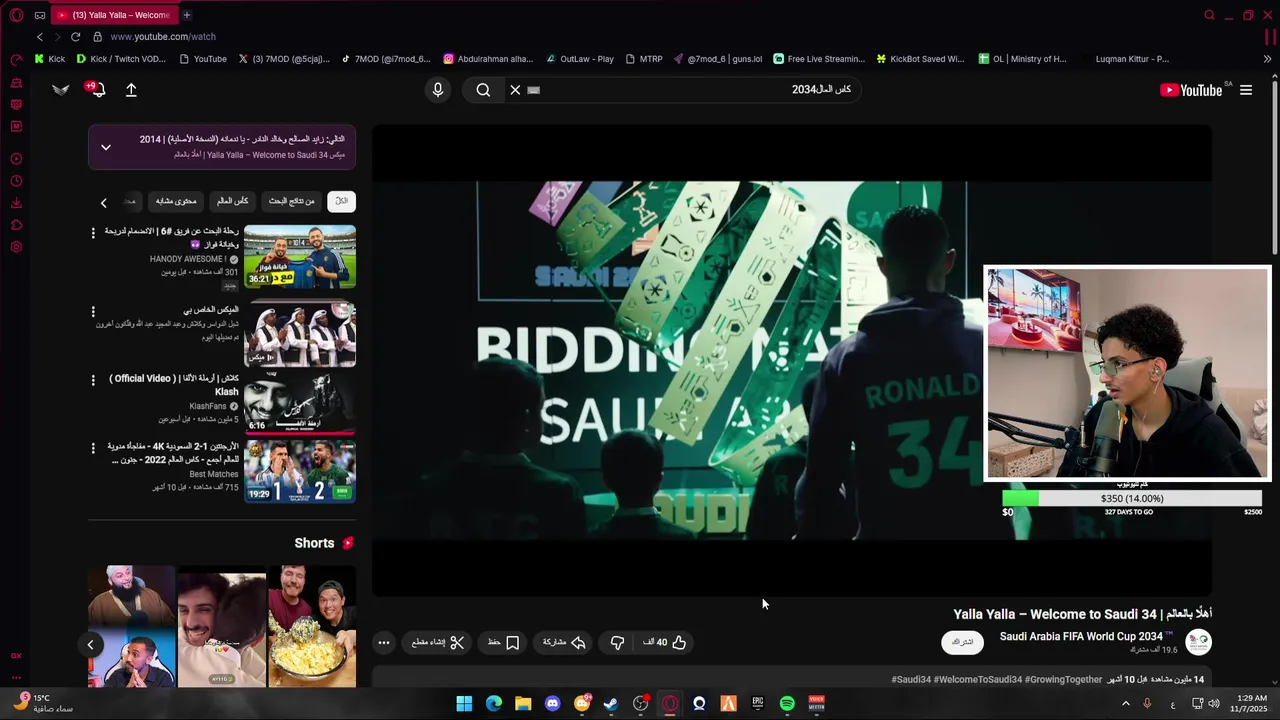Switch to the Yalla Yalla browser tab
1280x720 pixels.
click(x=113, y=15)
